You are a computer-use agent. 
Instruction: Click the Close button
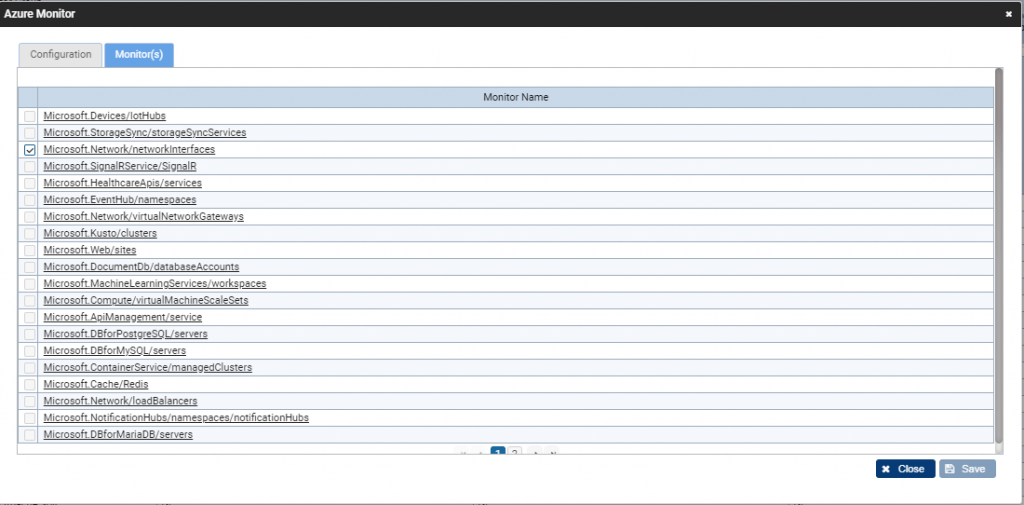click(x=905, y=469)
